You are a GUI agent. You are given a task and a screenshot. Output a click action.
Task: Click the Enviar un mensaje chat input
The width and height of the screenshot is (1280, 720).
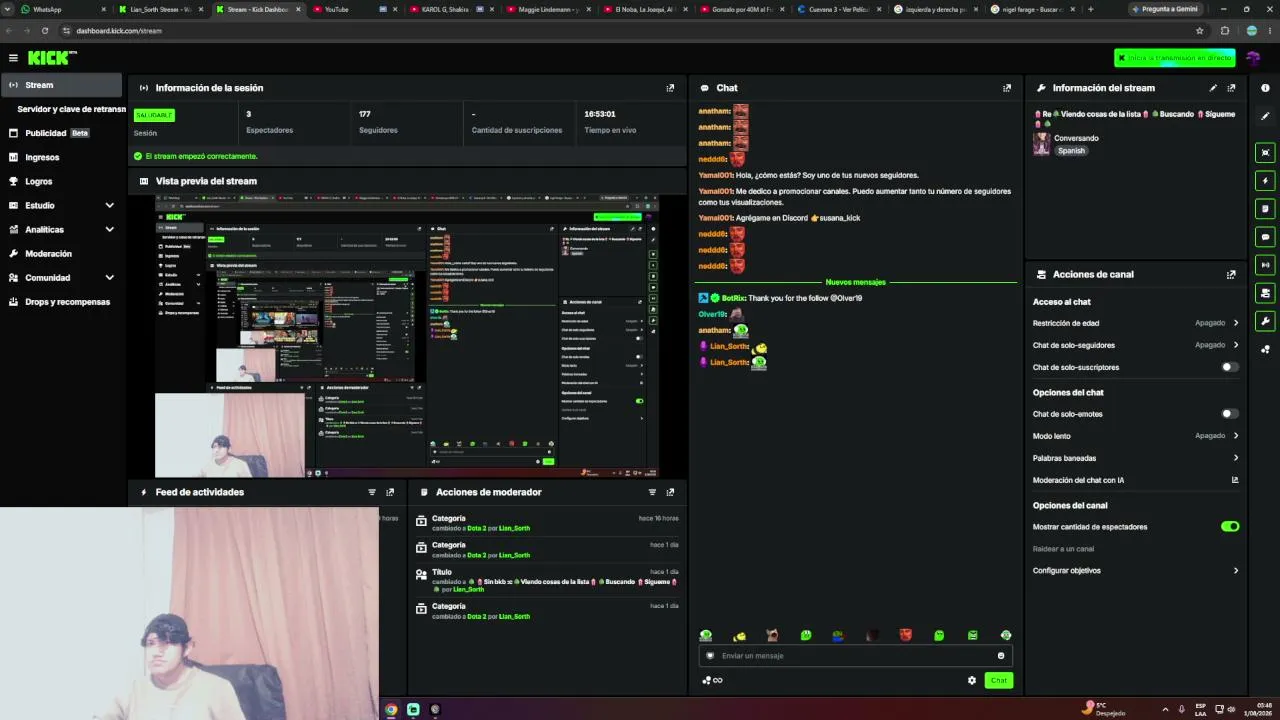[x=855, y=656]
